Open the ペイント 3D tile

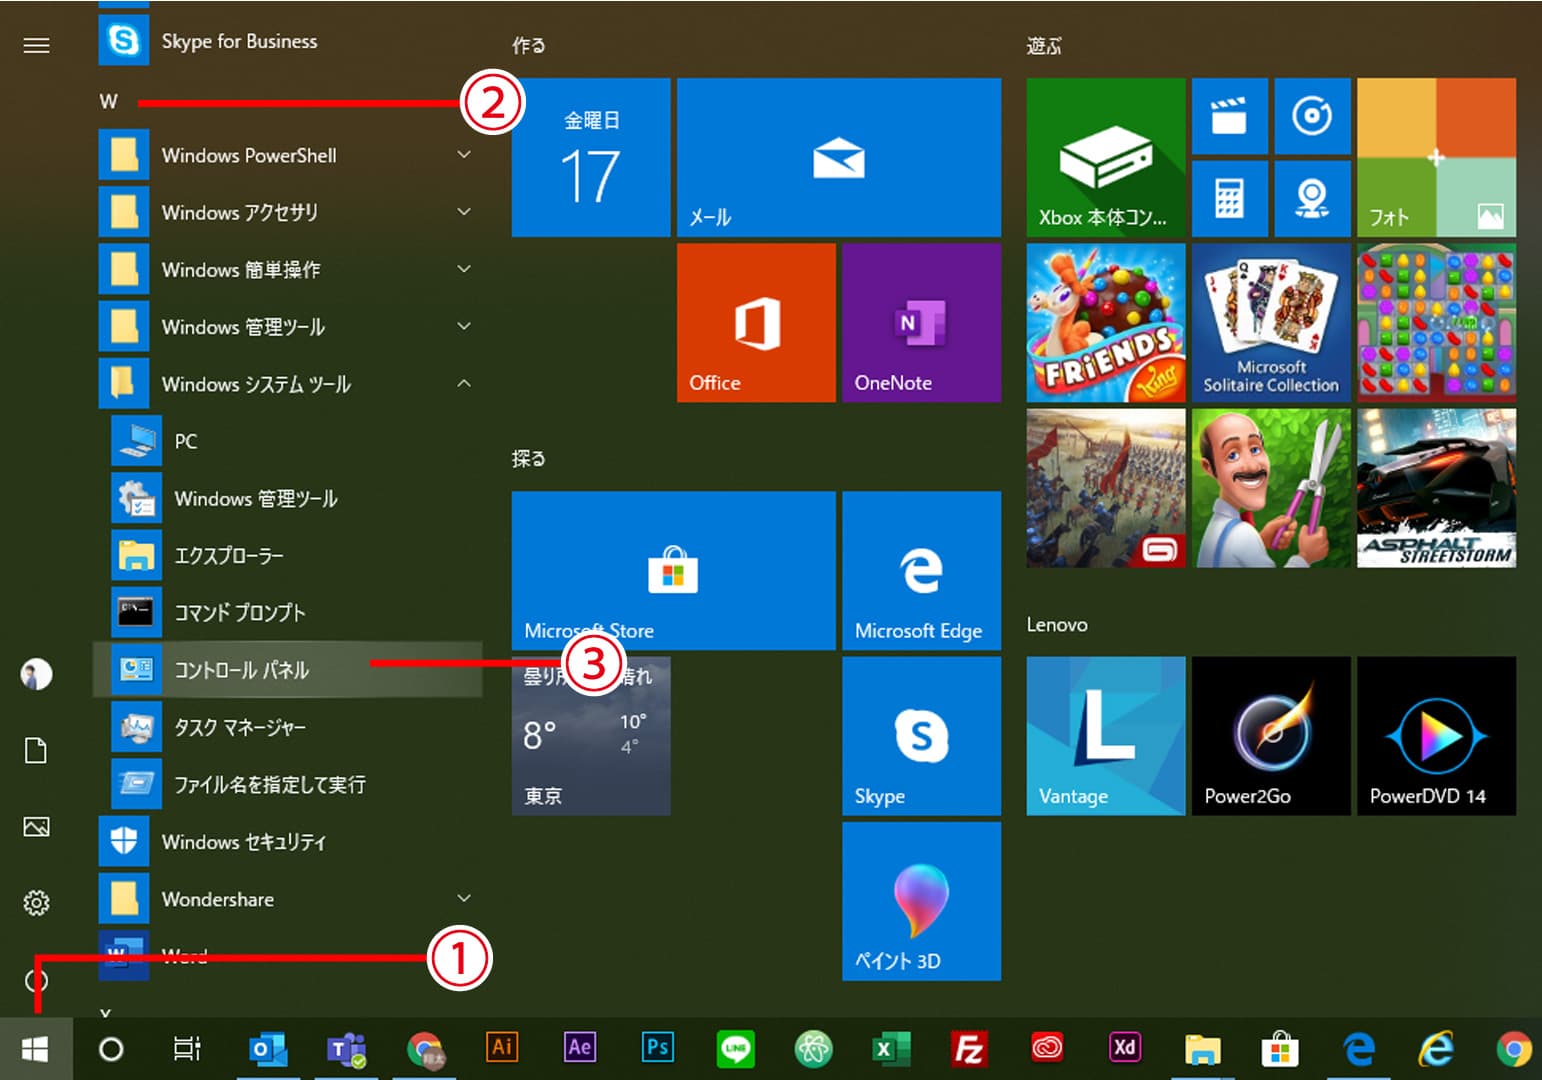pos(921,901)
